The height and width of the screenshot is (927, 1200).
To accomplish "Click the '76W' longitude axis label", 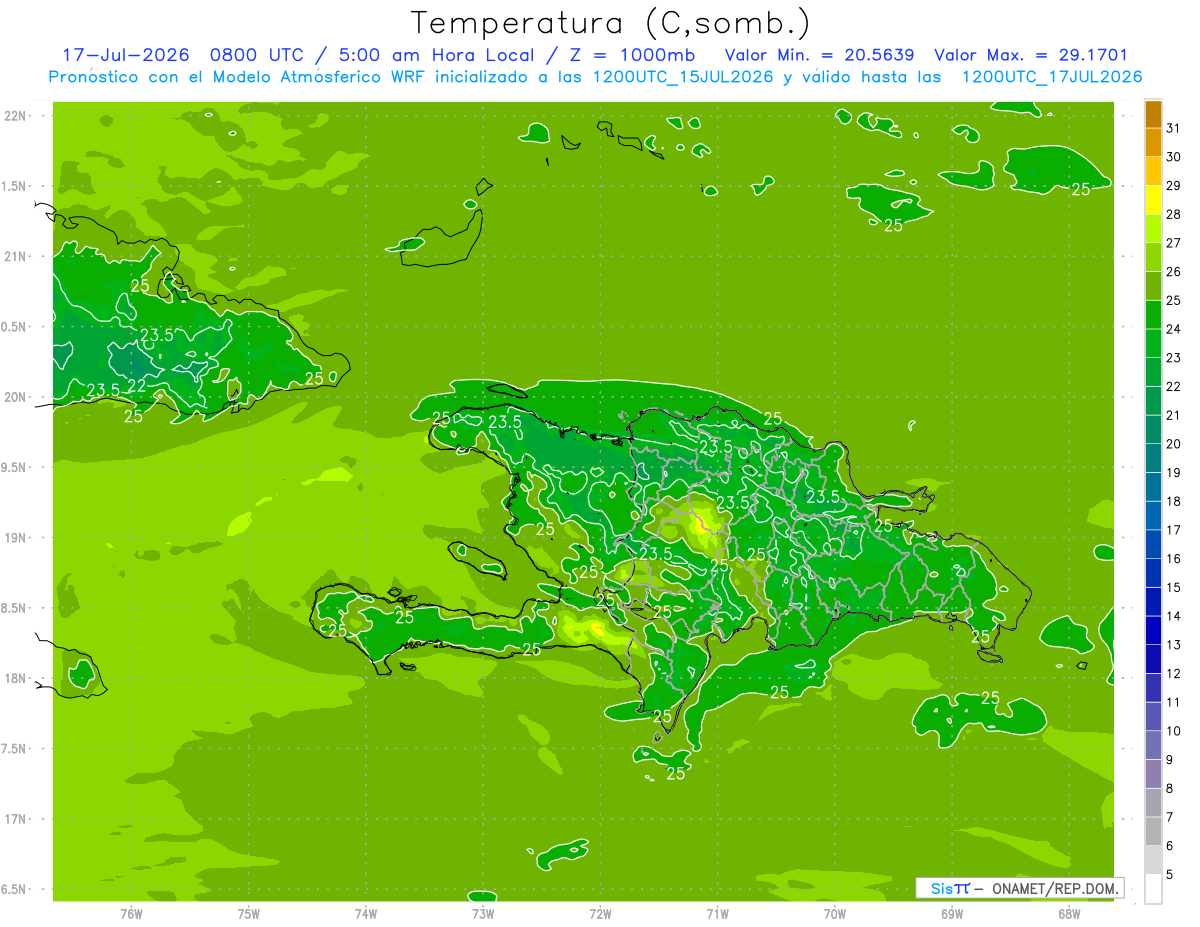I will 131,914.
